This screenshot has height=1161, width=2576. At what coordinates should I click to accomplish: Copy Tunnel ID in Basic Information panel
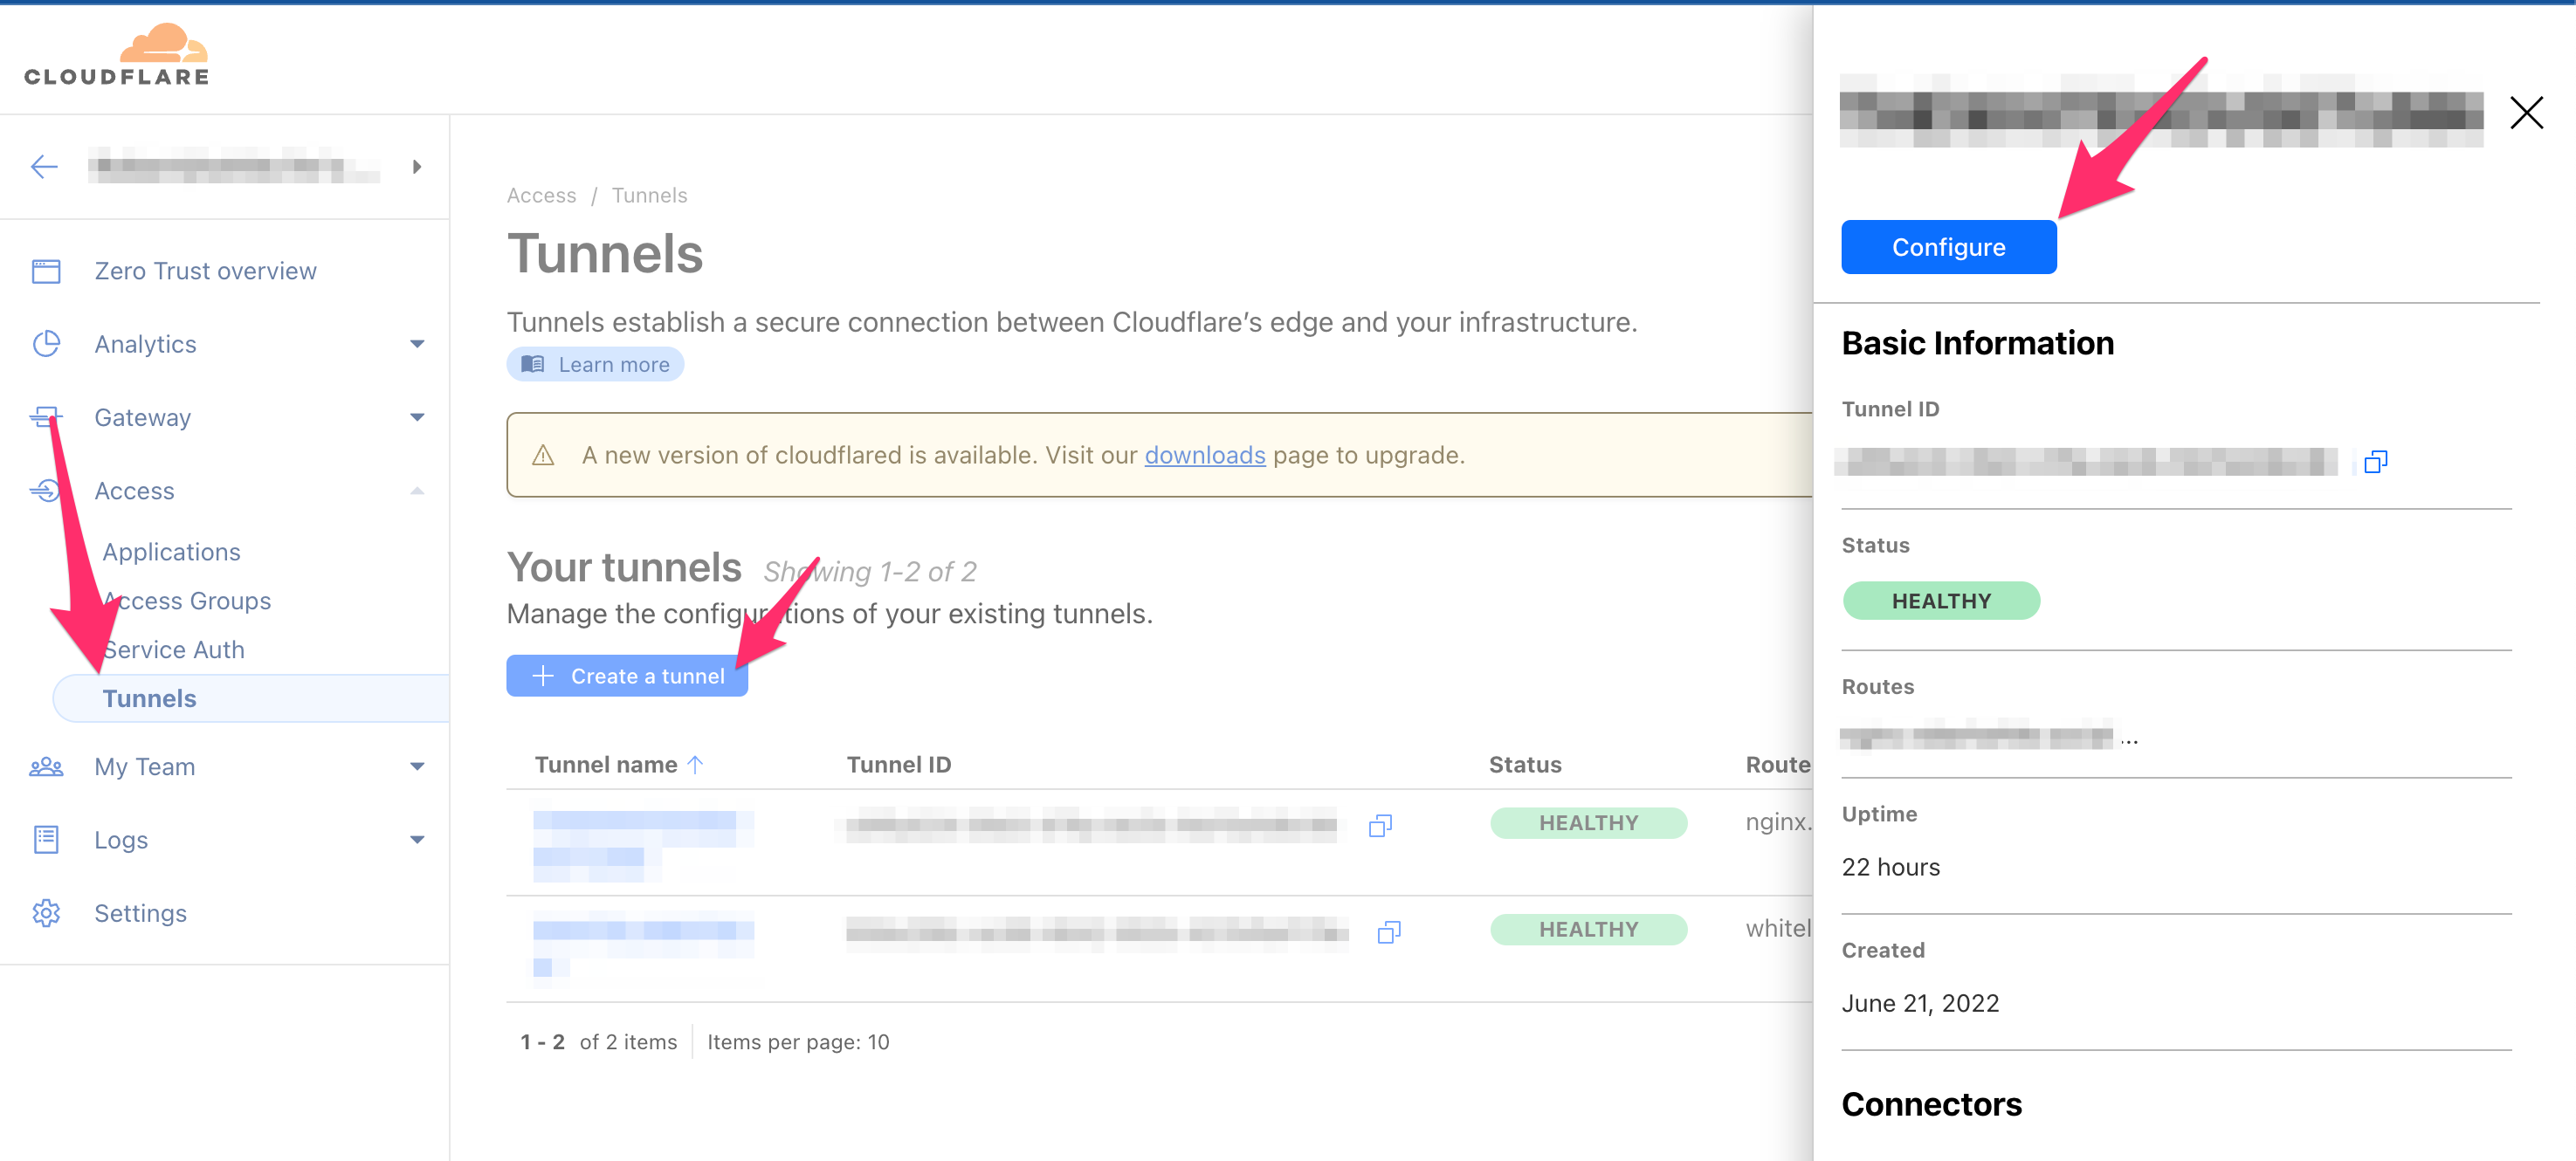pyautogui.click(x=2375, y=461)
